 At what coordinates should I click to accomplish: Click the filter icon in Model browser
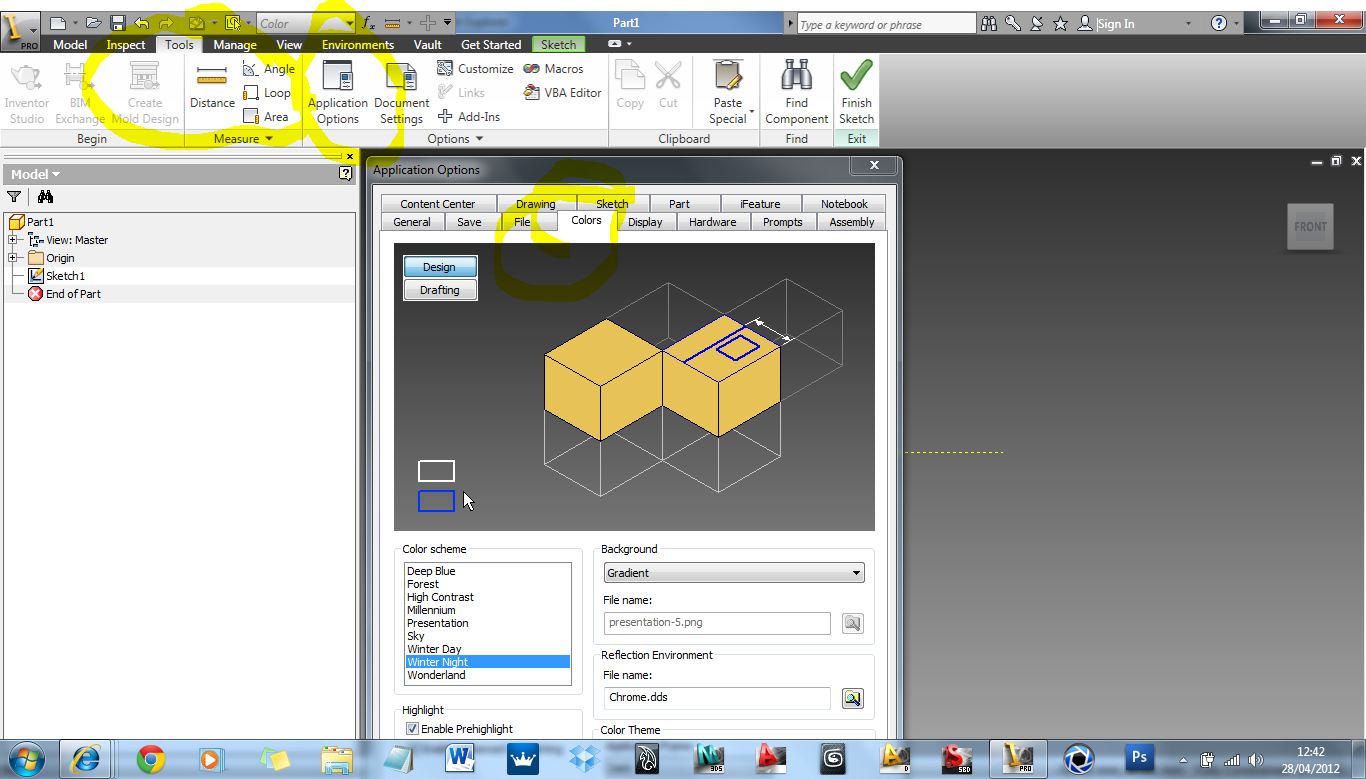[14, 197]
